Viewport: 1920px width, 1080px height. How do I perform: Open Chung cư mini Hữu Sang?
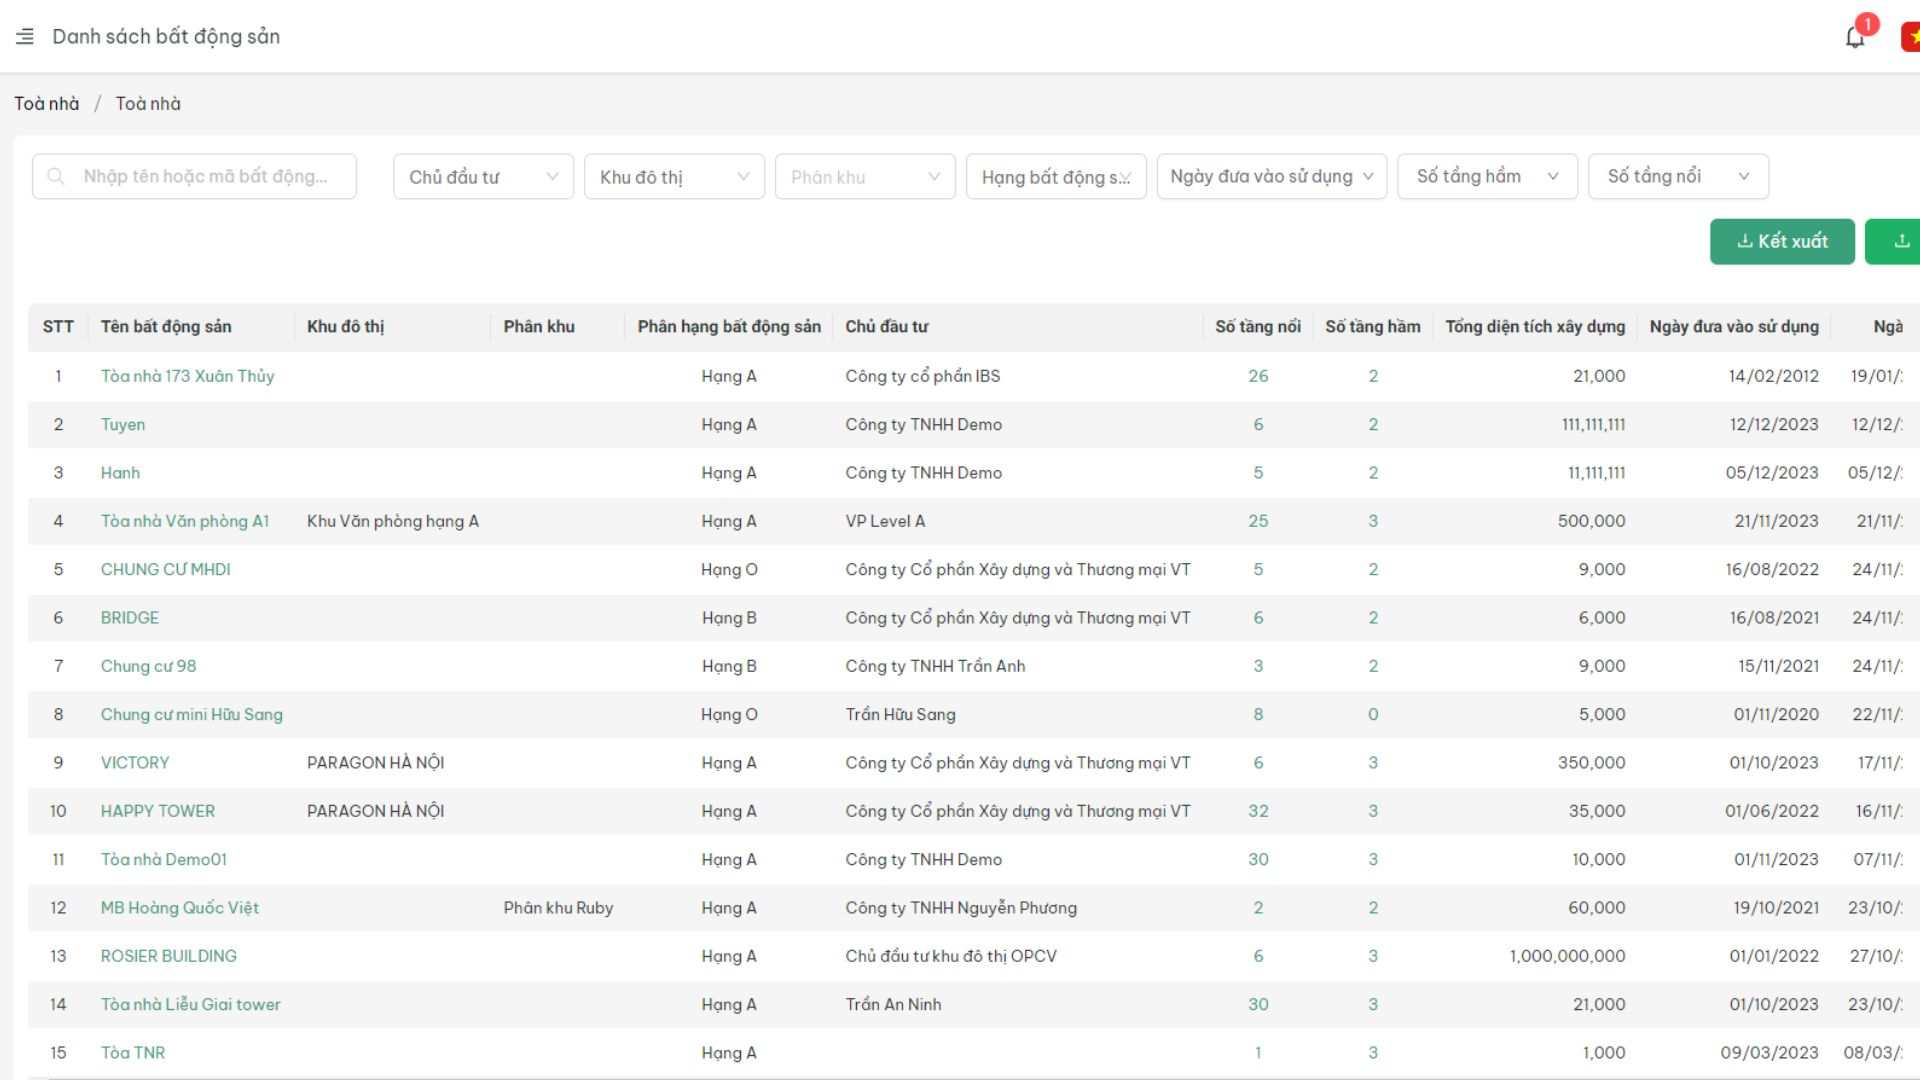click(x=192, y=715)
